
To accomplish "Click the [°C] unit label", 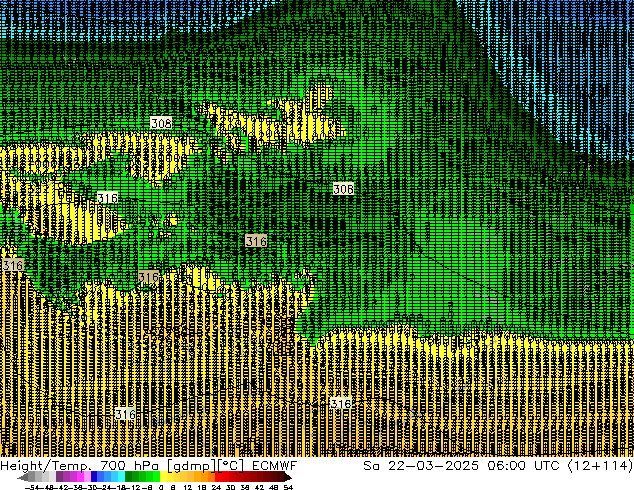I will point(230,466).
